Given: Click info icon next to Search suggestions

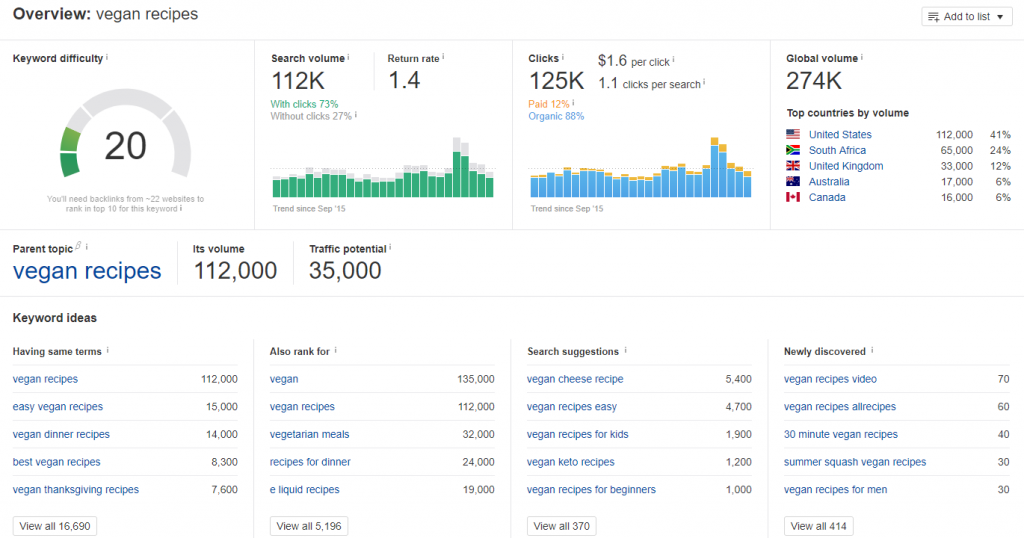Looking at the screenshot, I should tap(626, 350).
